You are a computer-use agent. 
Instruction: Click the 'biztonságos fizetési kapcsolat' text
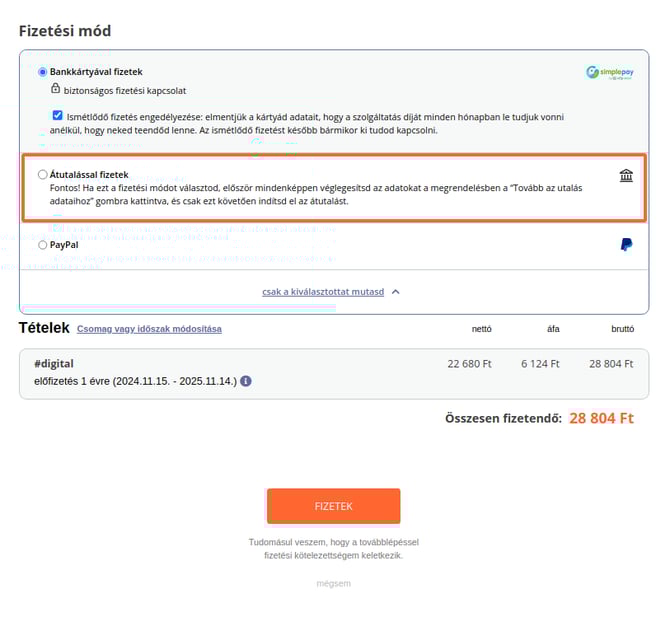(126, 90)
